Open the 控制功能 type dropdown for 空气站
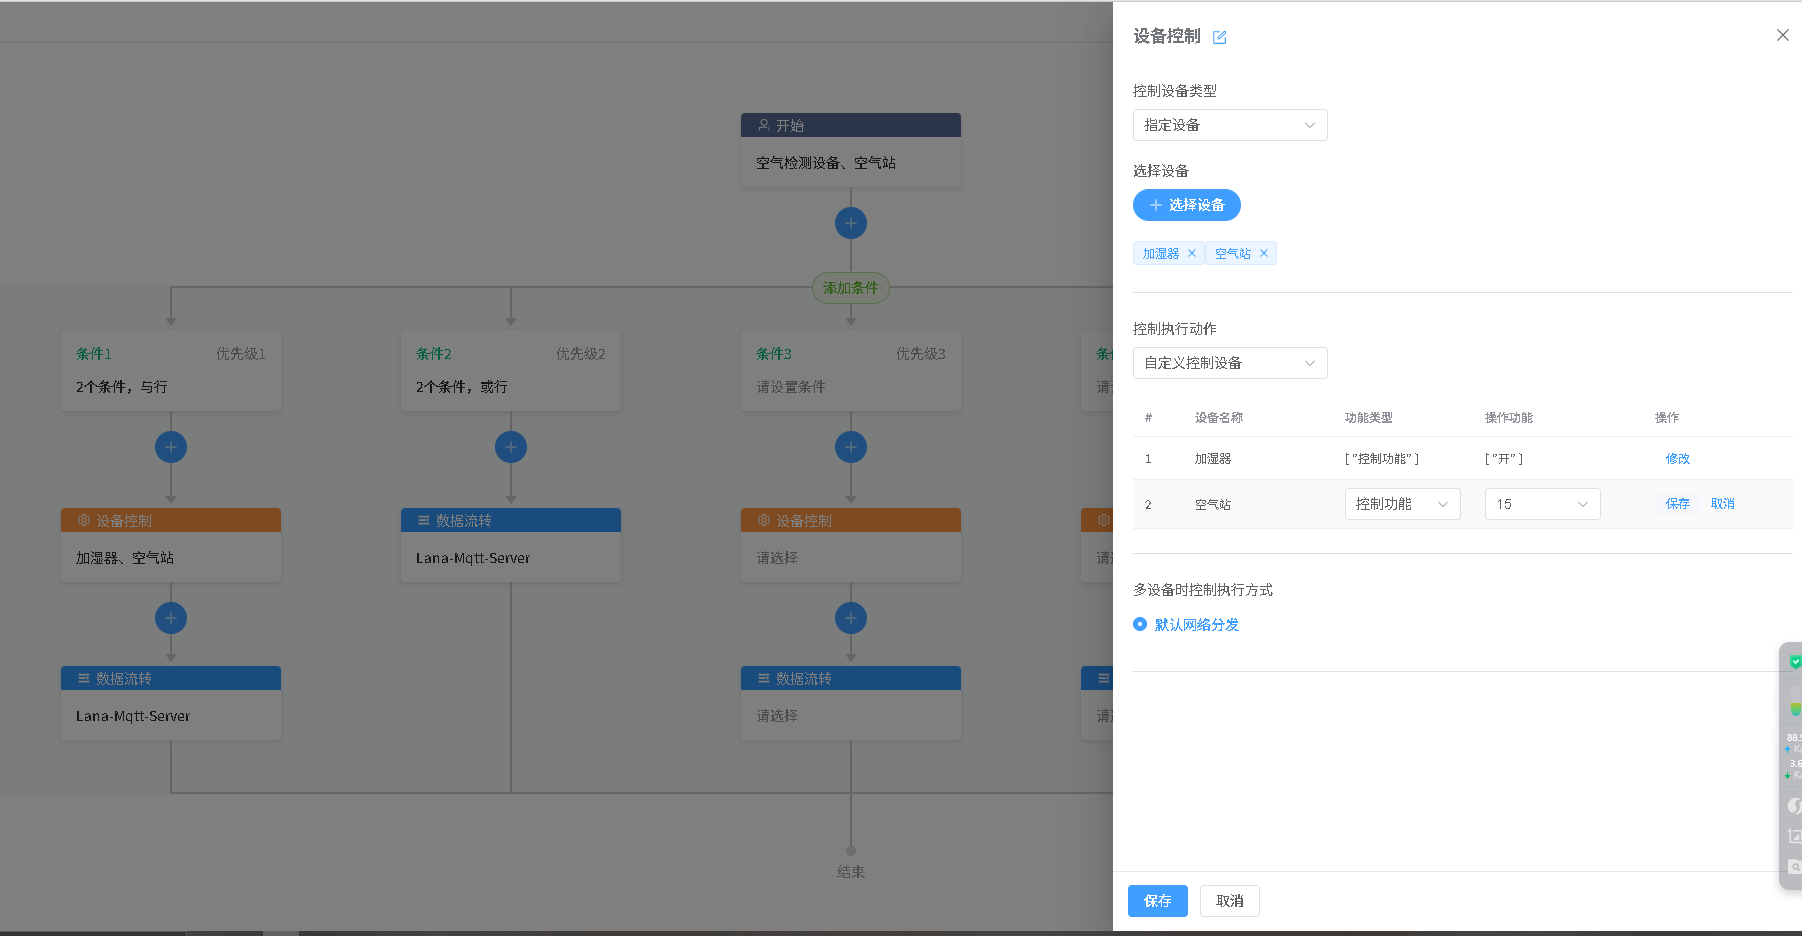 point(1401,504)
